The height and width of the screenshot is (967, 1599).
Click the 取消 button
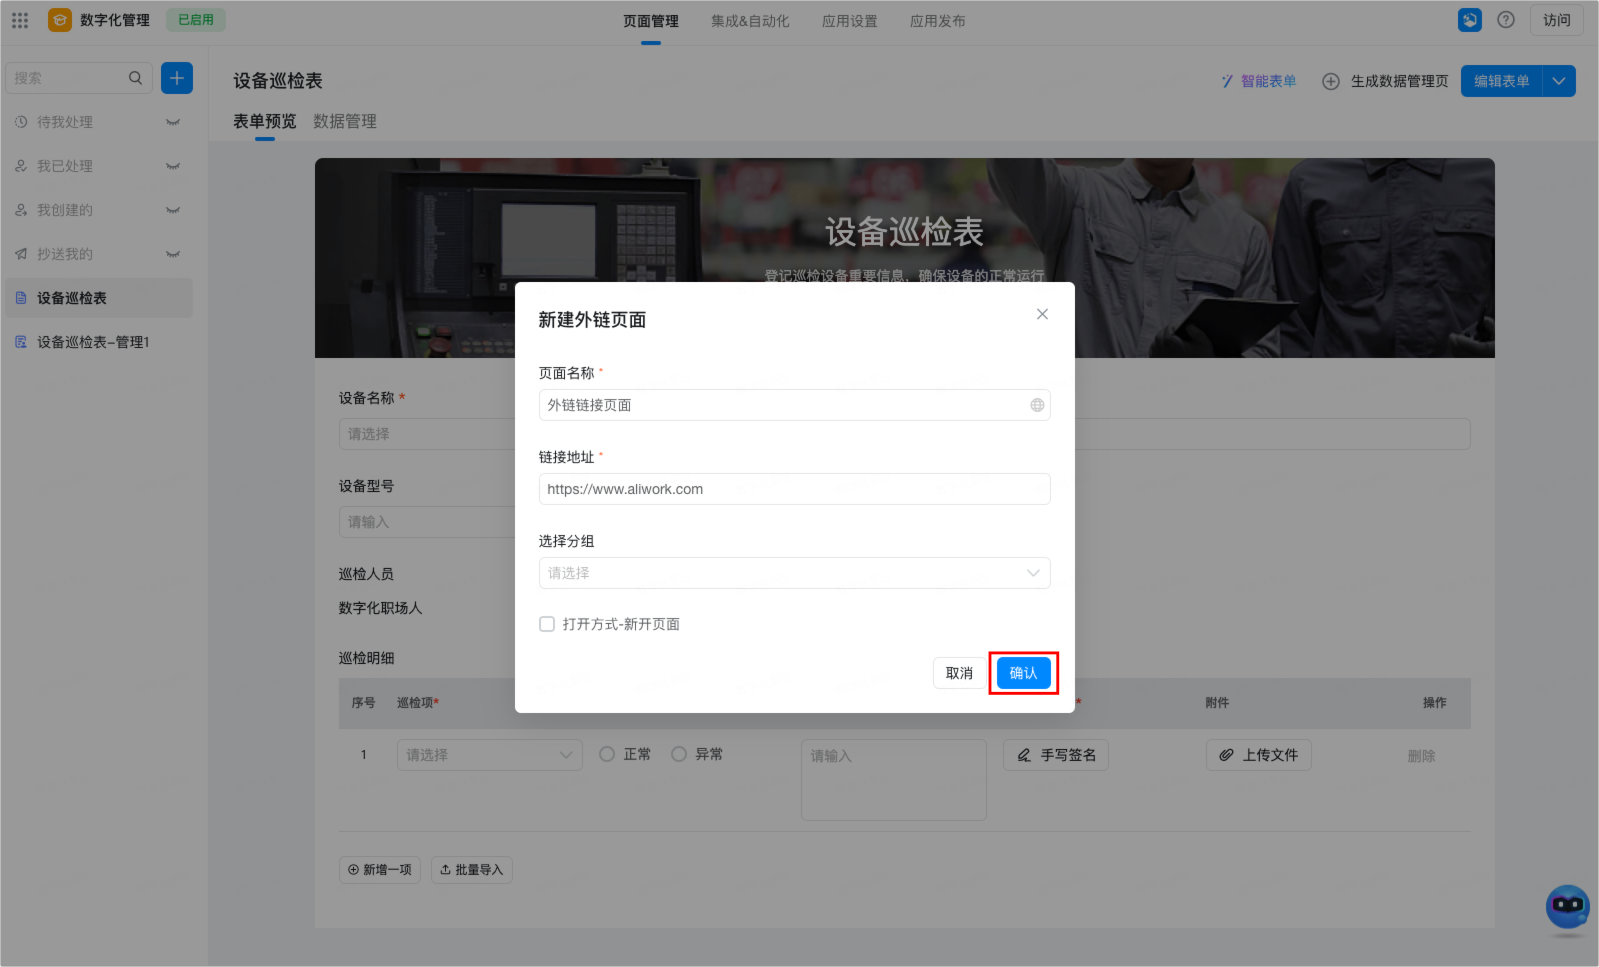pos(960,673)
